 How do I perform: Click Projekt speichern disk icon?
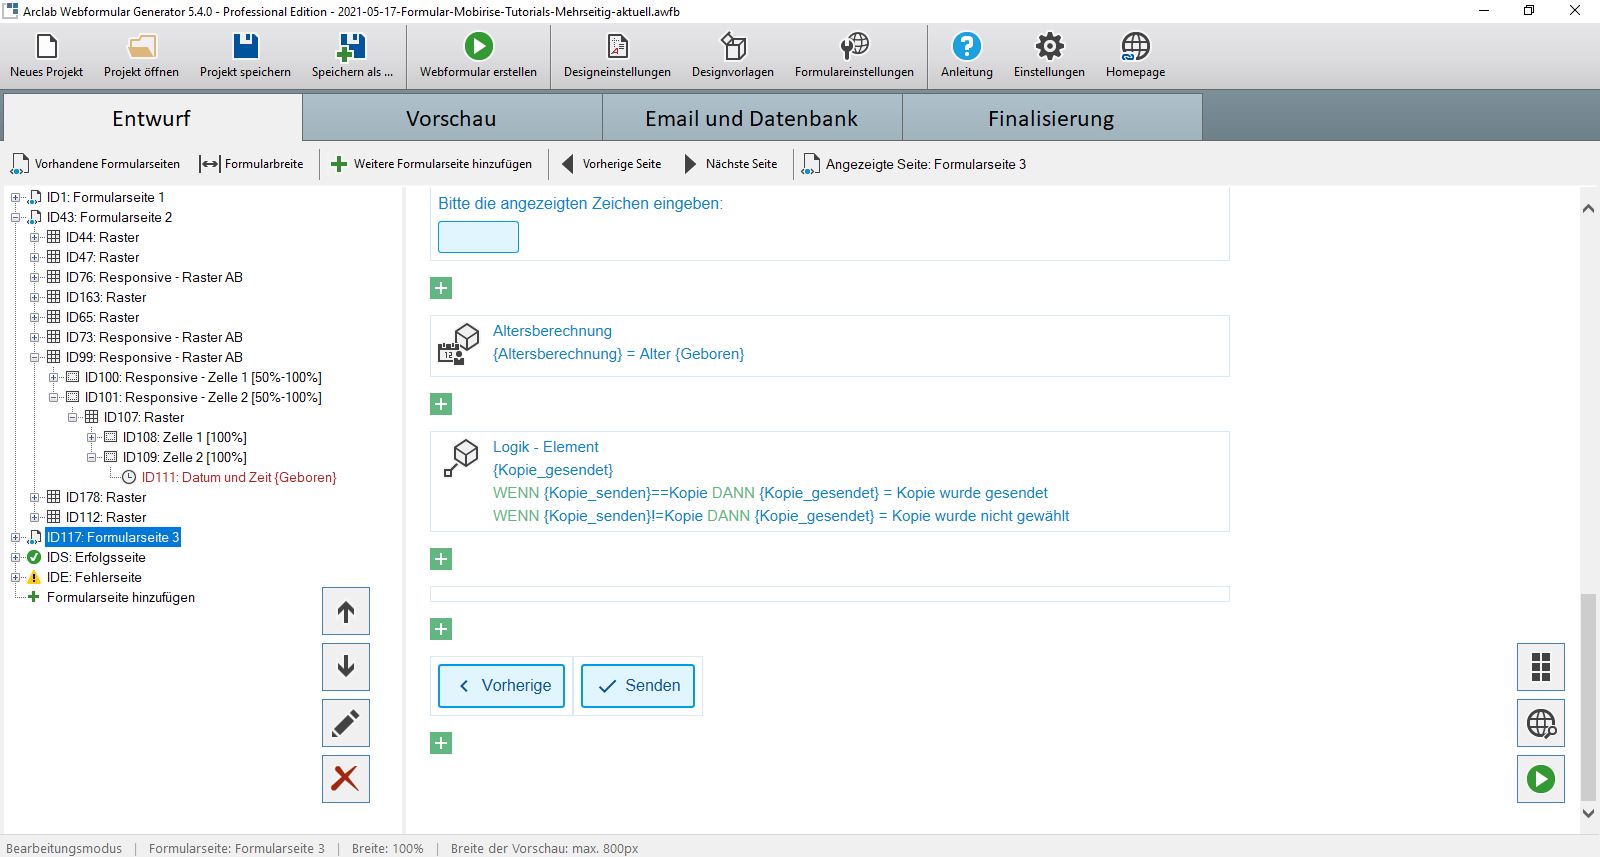[x=245, y=46]
